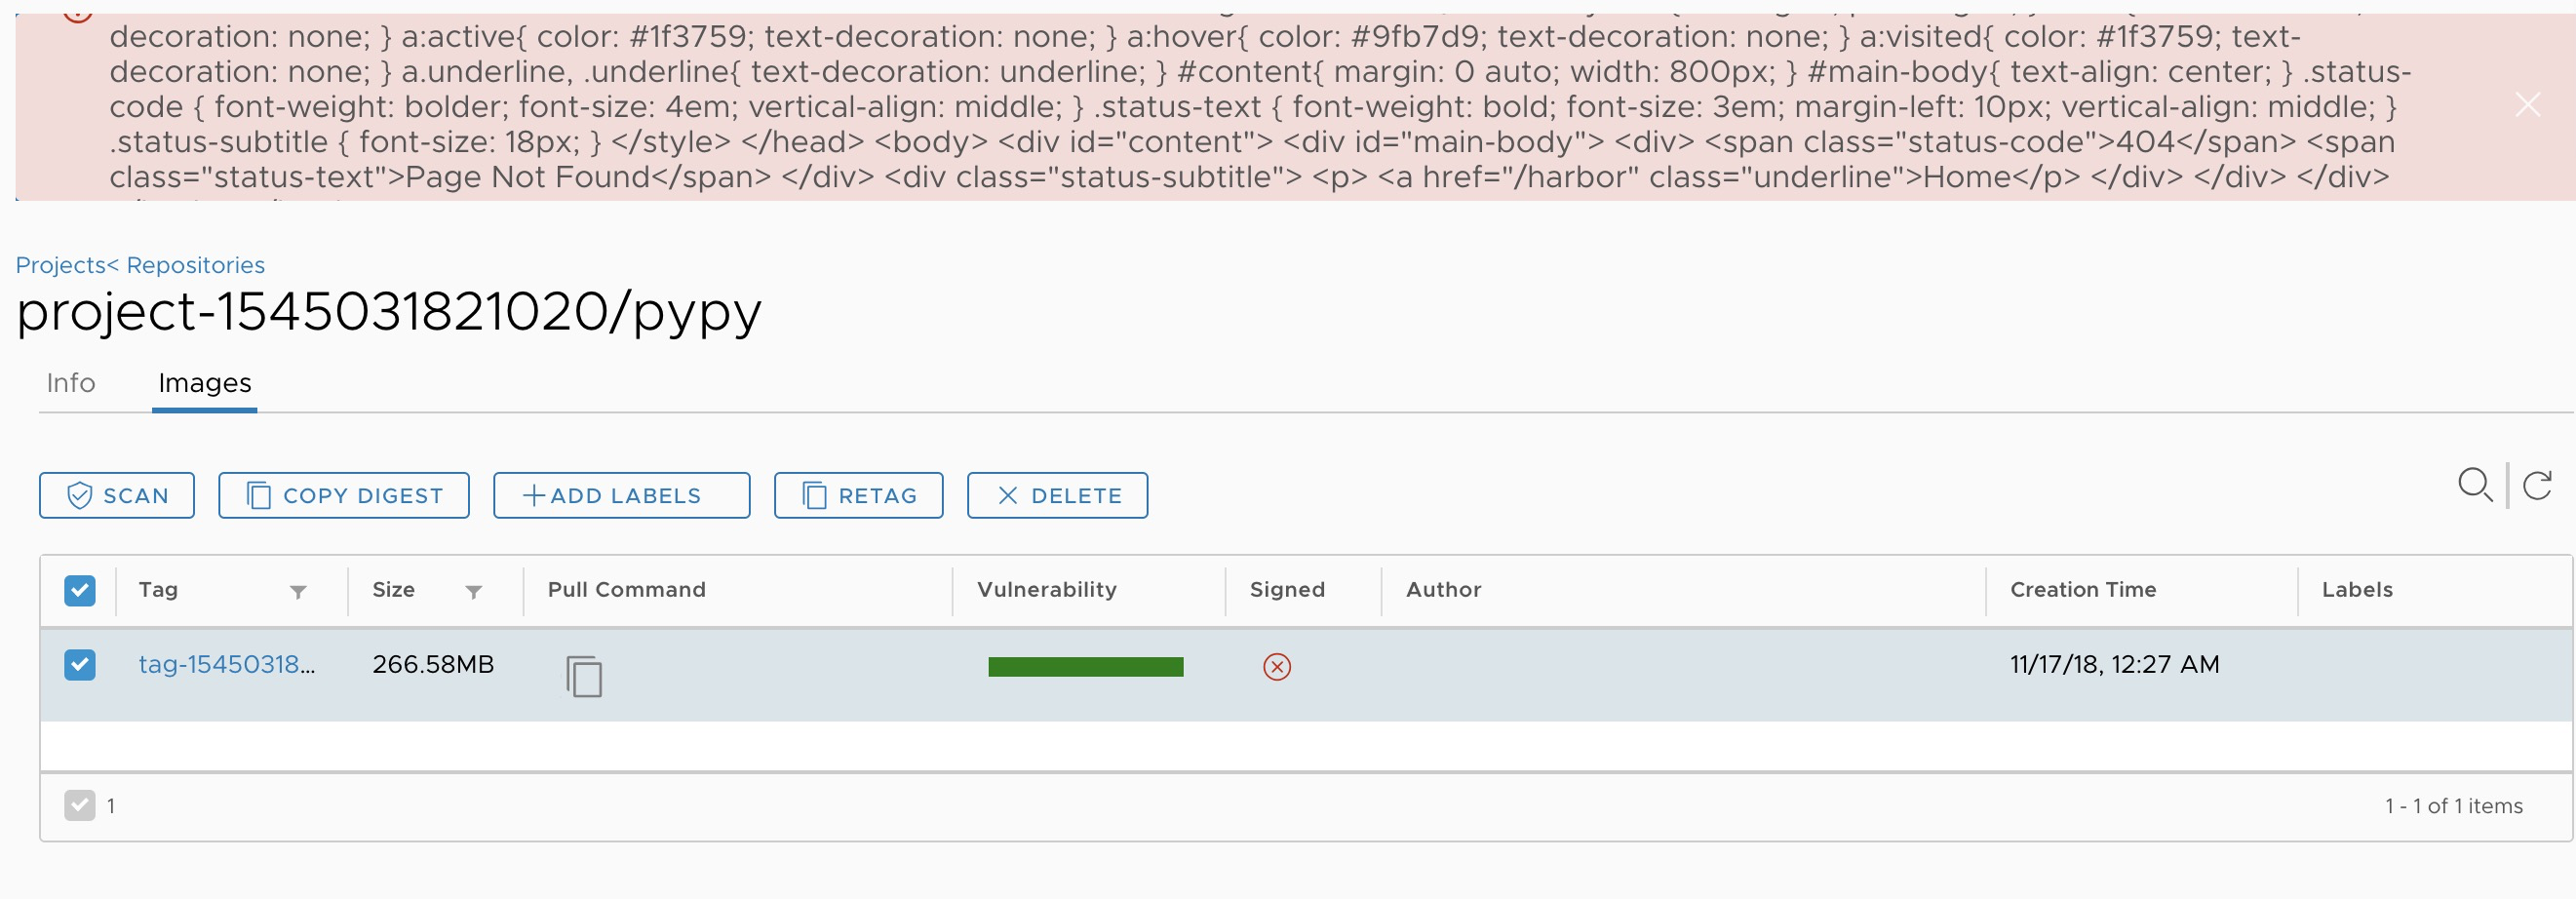Dismiss the error banner with the X
Image resolution: width=2576 pixels, height=899 pixels.
[x=2529, y=104]
